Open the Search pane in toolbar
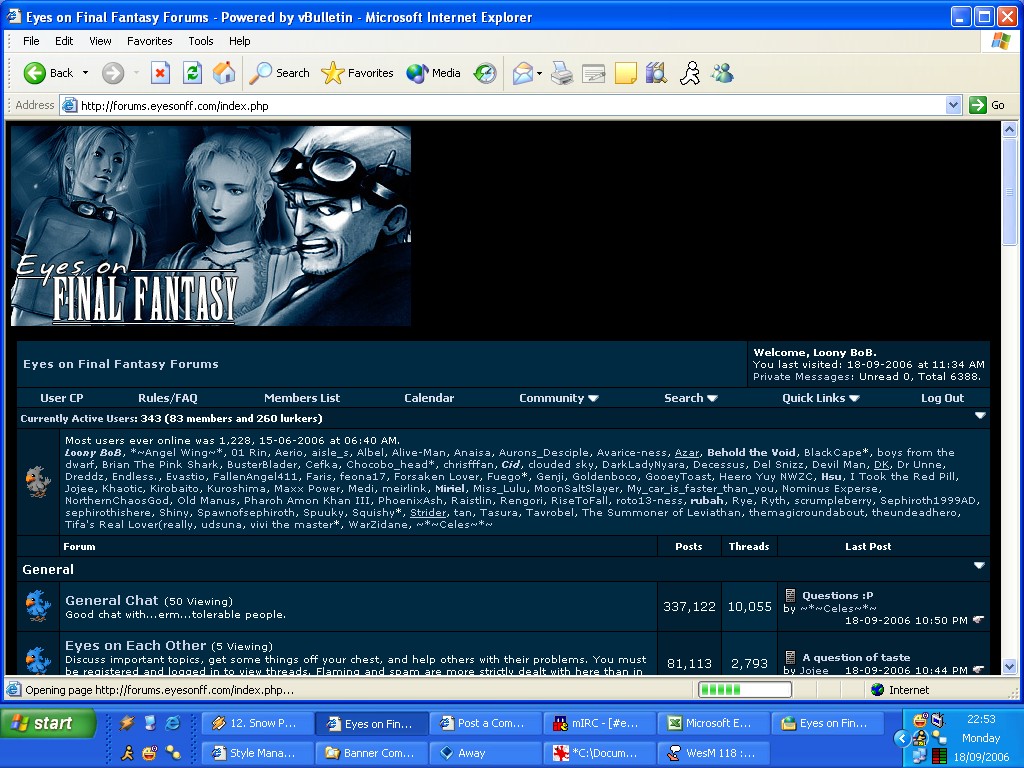Viewport: 1024px width, 768px height. pyautogui.click(x=280, y=73)
